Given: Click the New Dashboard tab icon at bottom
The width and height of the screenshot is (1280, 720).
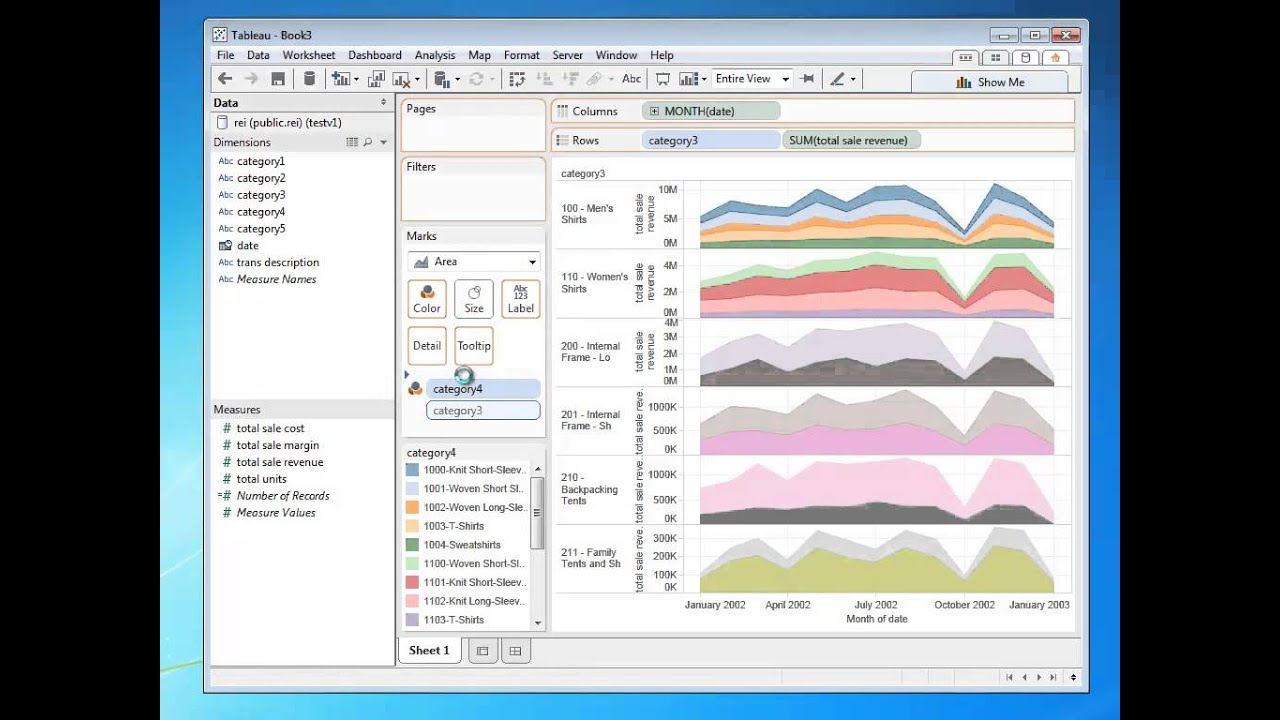Looking at the screenshot, I should (515, 651).
